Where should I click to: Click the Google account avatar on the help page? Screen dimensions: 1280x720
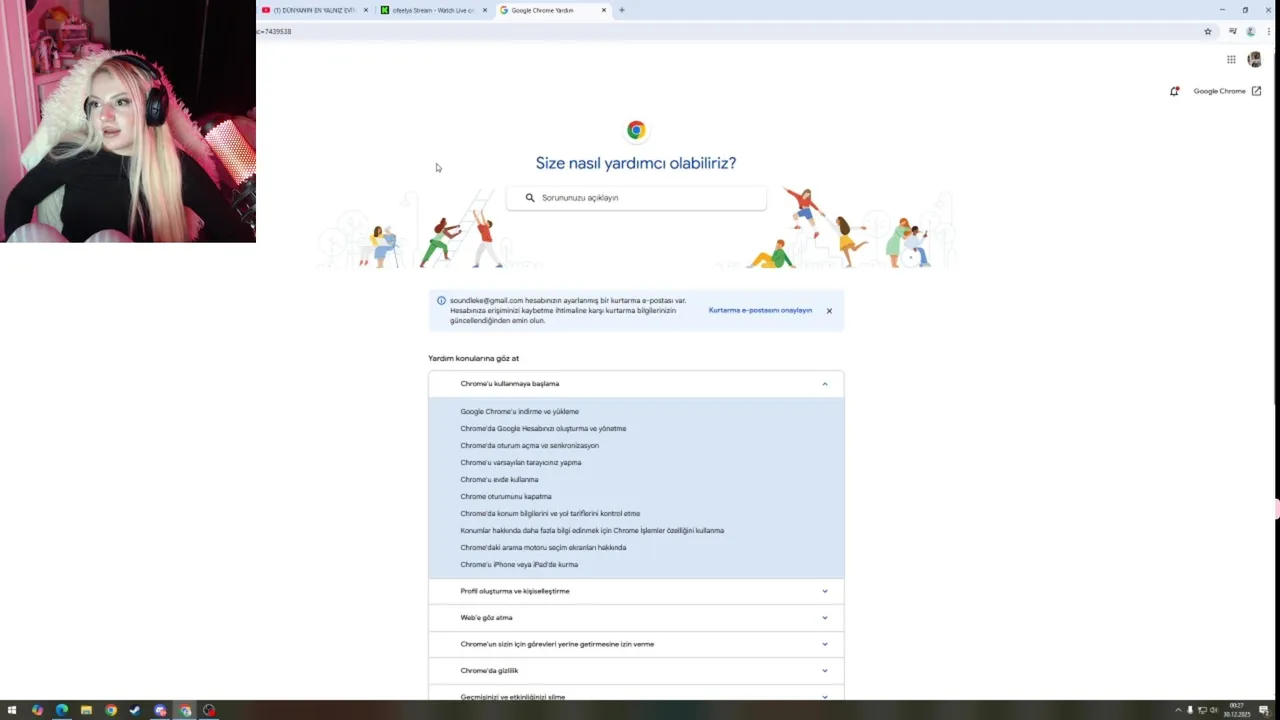coord(1255,60)
